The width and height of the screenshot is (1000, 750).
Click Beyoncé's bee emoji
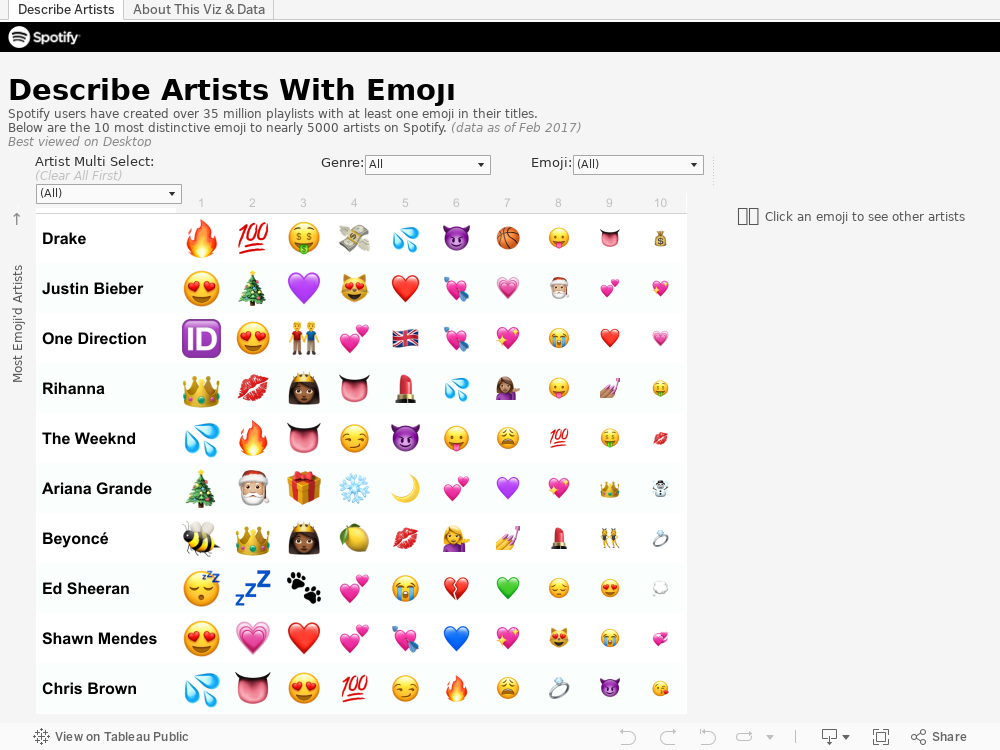(202, 539)
